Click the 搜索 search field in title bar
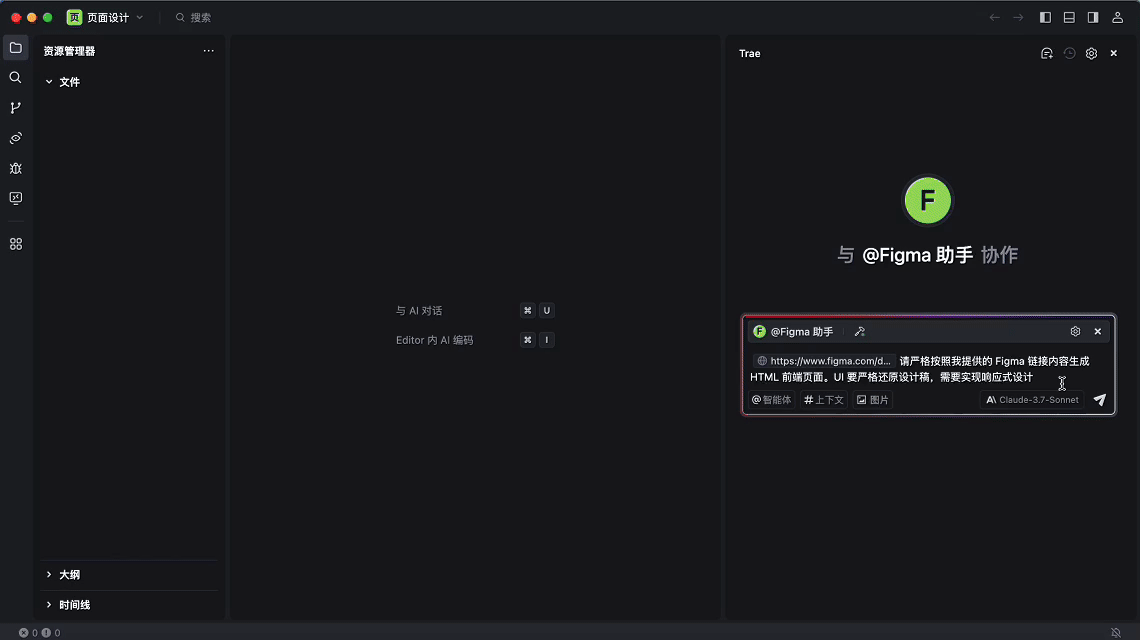This screenshot has width=1140, height=640. point(200,18)
